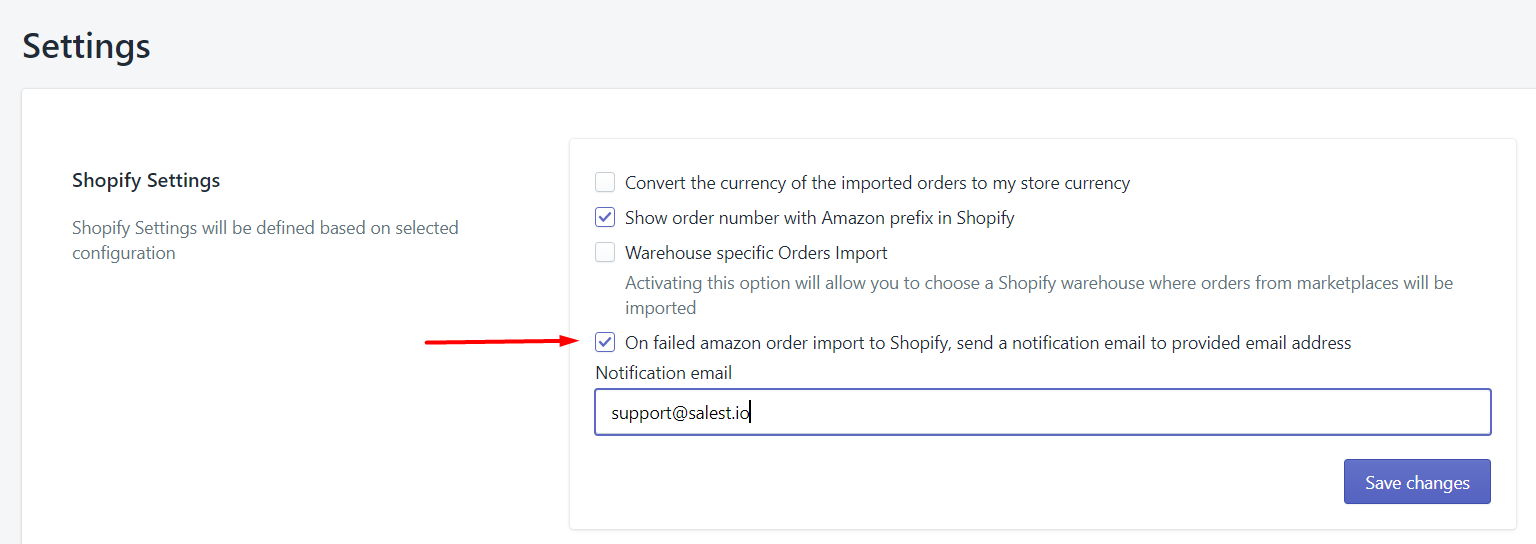
Task: Click the Activating this option help text
Action: [1039, 295]
